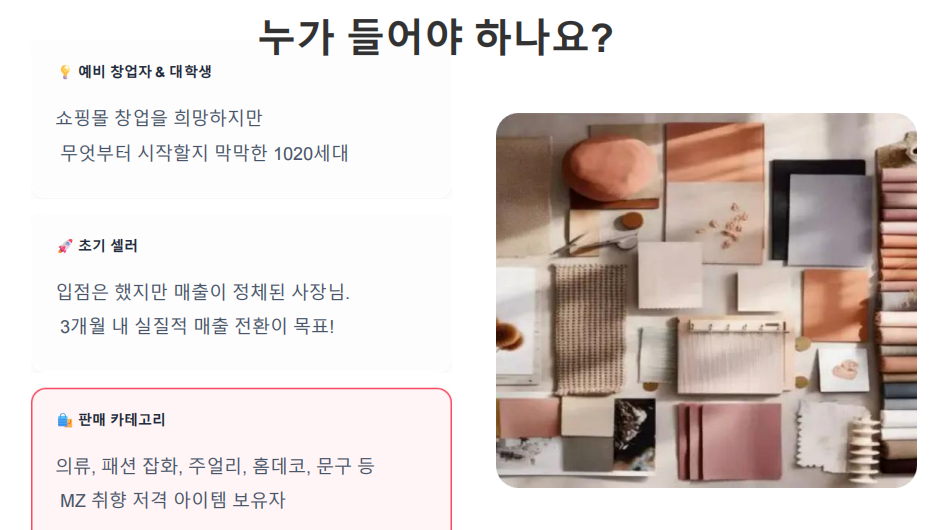
Task: Select the pink-outlined 판매 카테고리 card
Action: pos(241,459)
